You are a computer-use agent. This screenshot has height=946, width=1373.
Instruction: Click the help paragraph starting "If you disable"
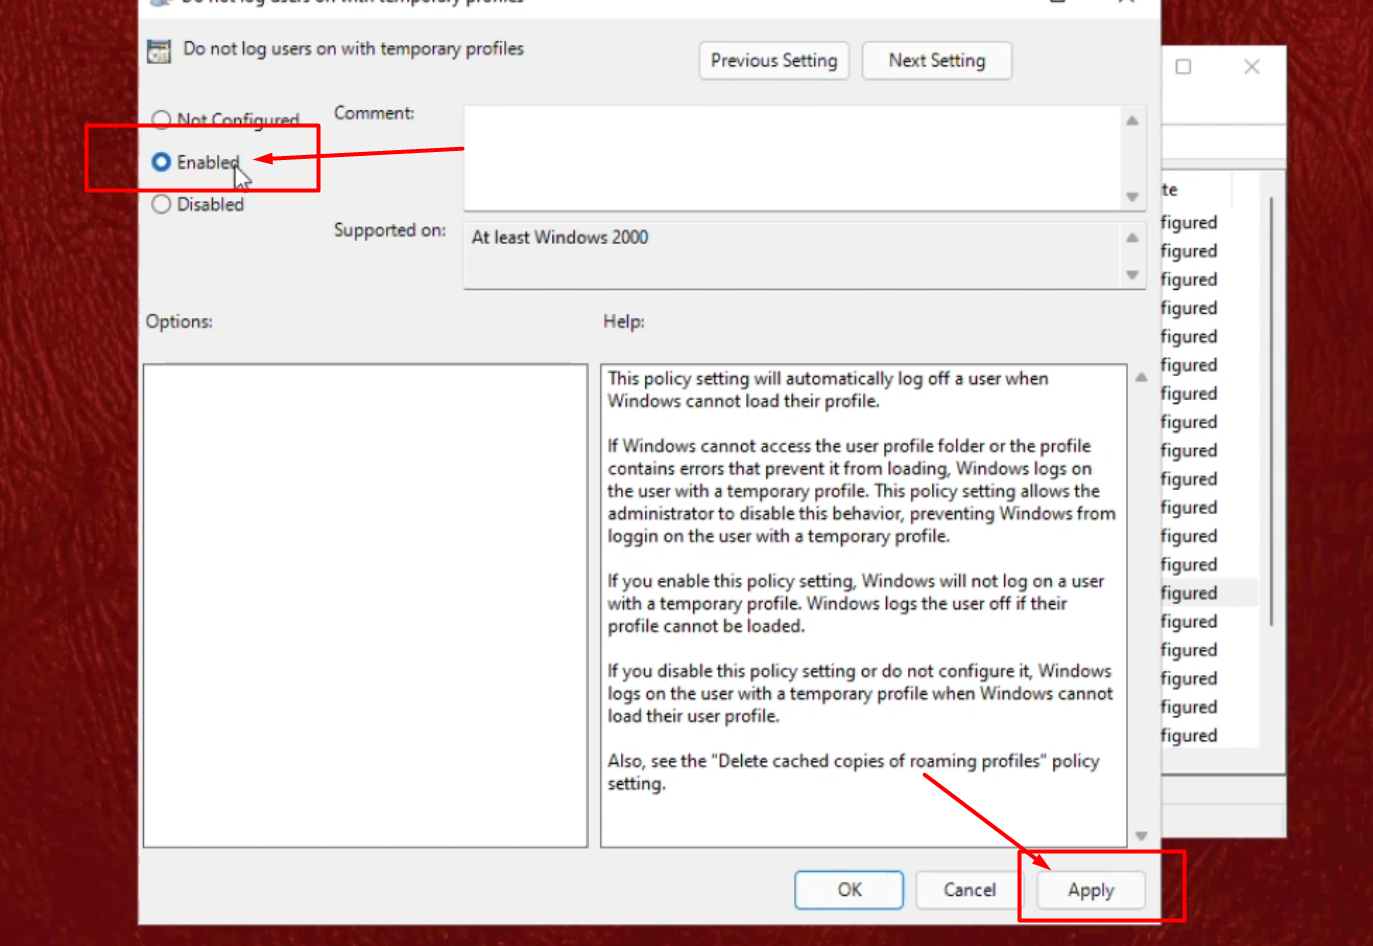(x=860, y=694)
